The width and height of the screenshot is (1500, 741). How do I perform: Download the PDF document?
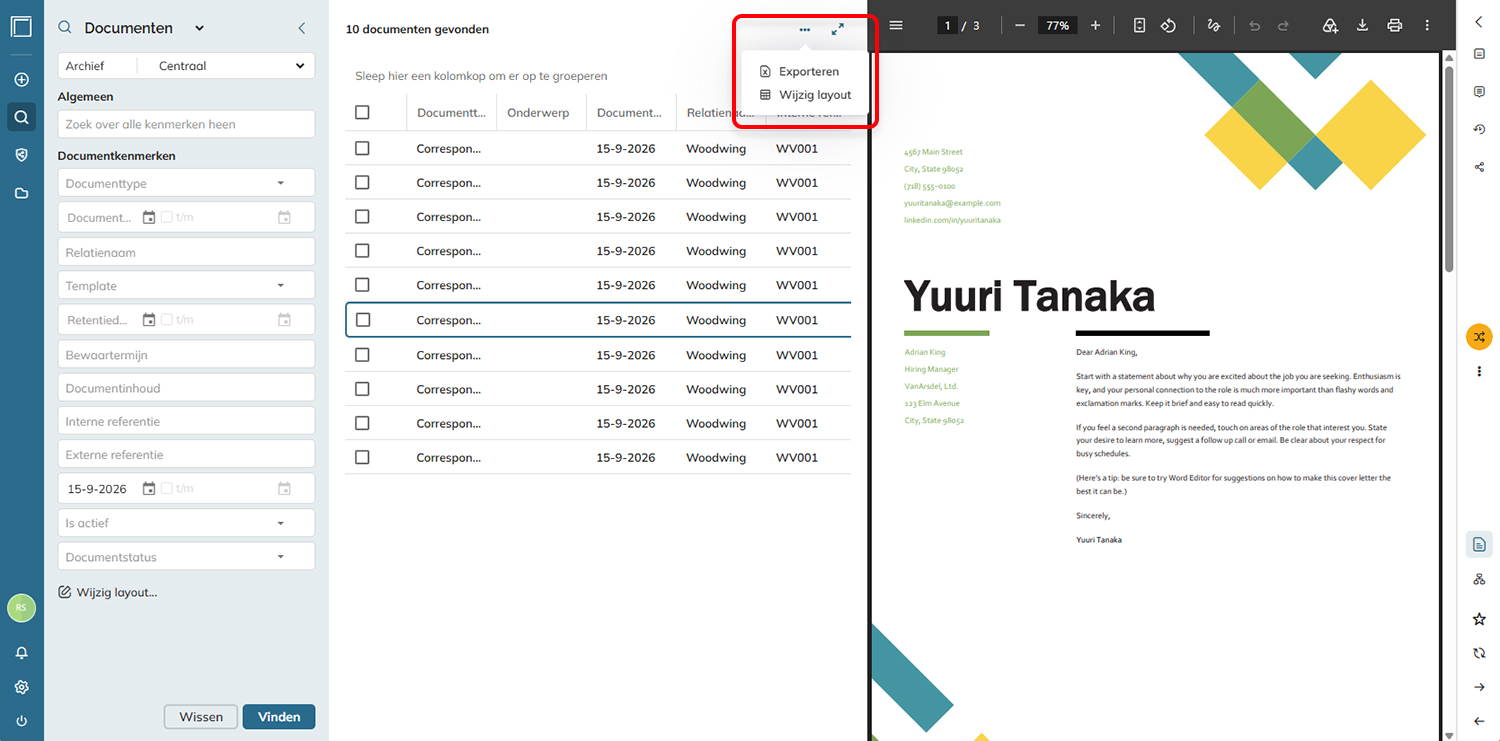(1362, 25)
